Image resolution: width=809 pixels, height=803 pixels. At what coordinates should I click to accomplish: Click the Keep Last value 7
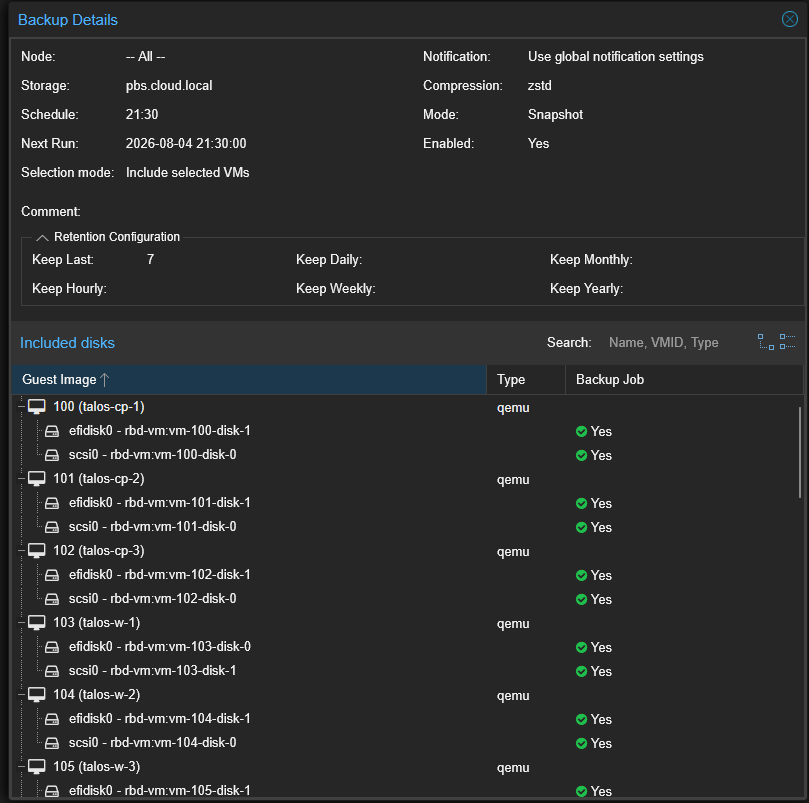[150, 259]
